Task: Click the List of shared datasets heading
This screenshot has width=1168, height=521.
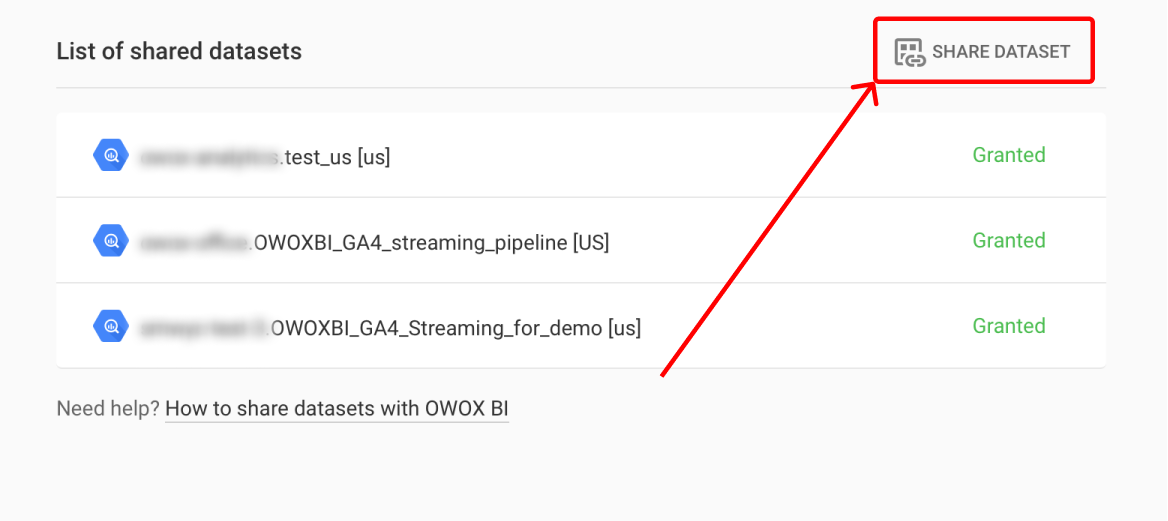Action: tap(179, 51)
